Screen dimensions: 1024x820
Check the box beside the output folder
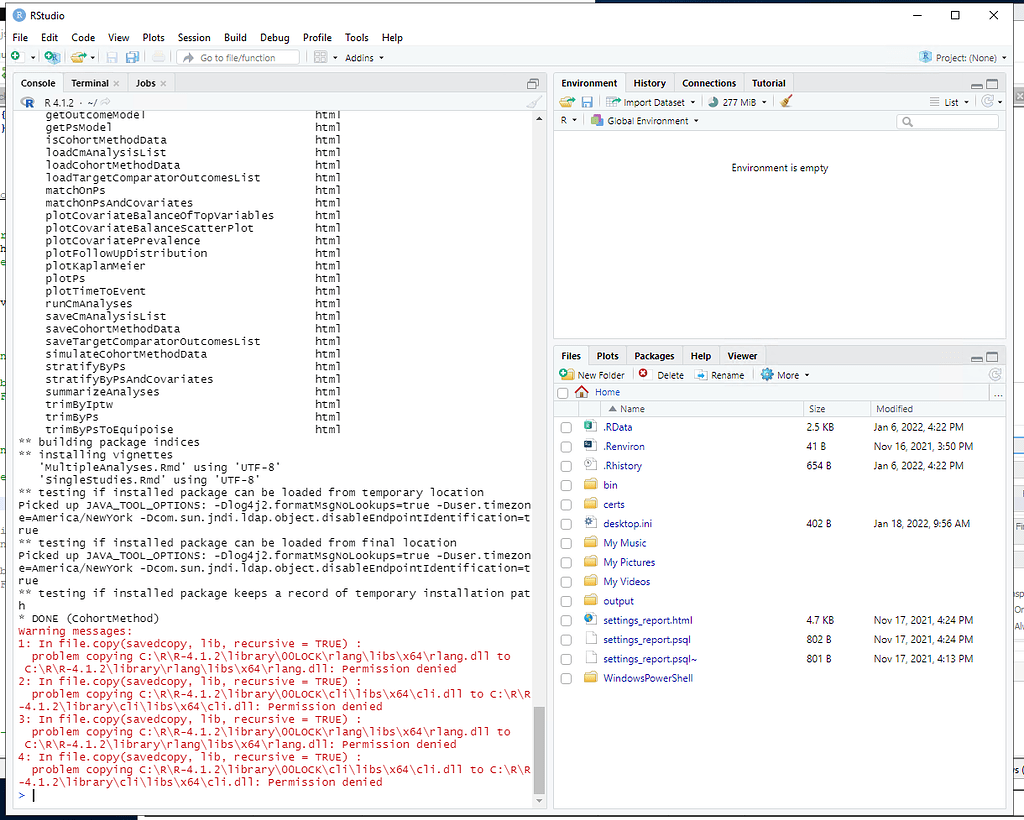point(566,601)
